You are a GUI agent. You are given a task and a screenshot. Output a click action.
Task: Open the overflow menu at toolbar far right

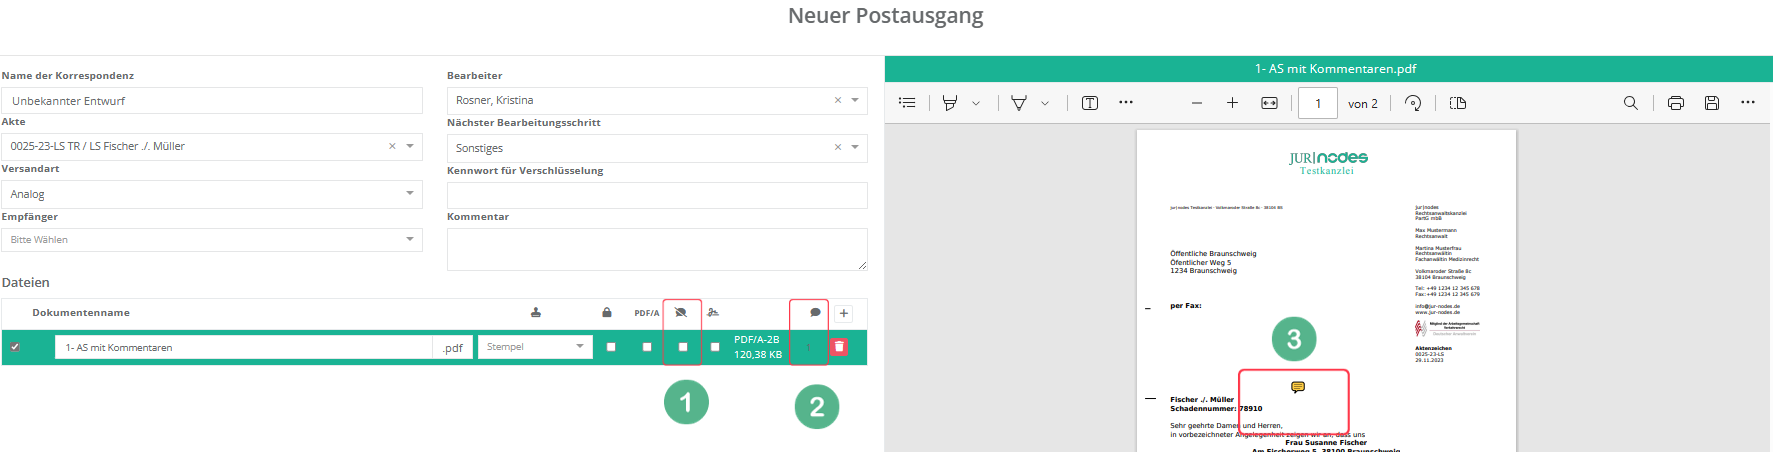1747,103
